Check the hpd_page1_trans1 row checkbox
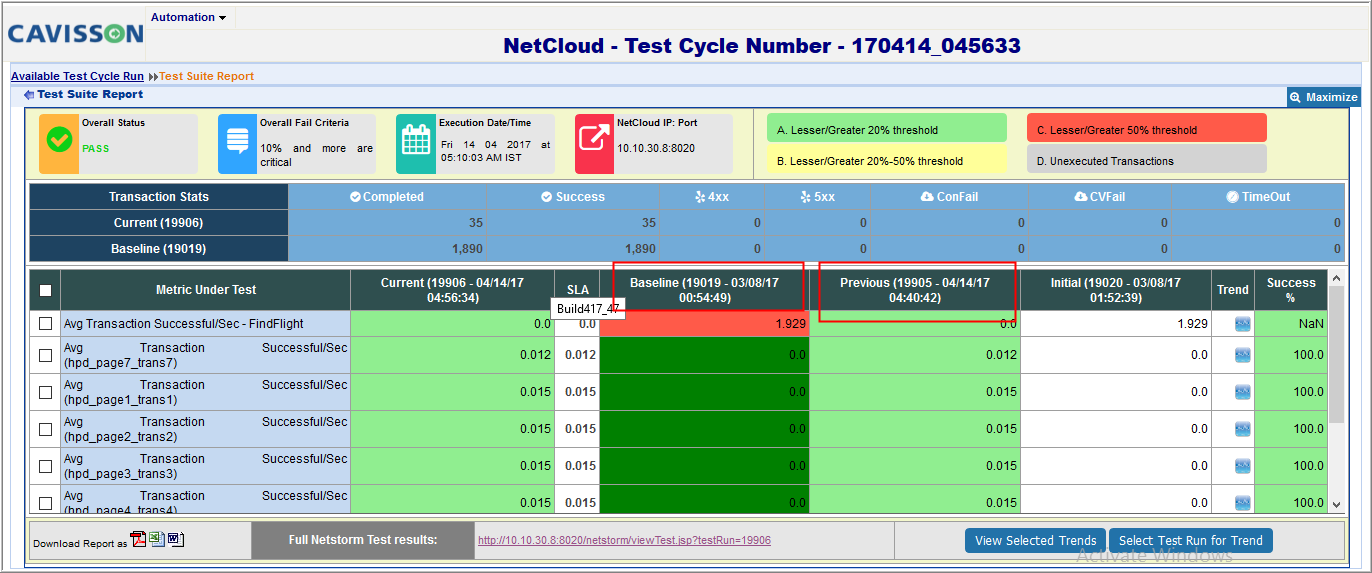Viewport: 1372px width, 573px height. 45,392
